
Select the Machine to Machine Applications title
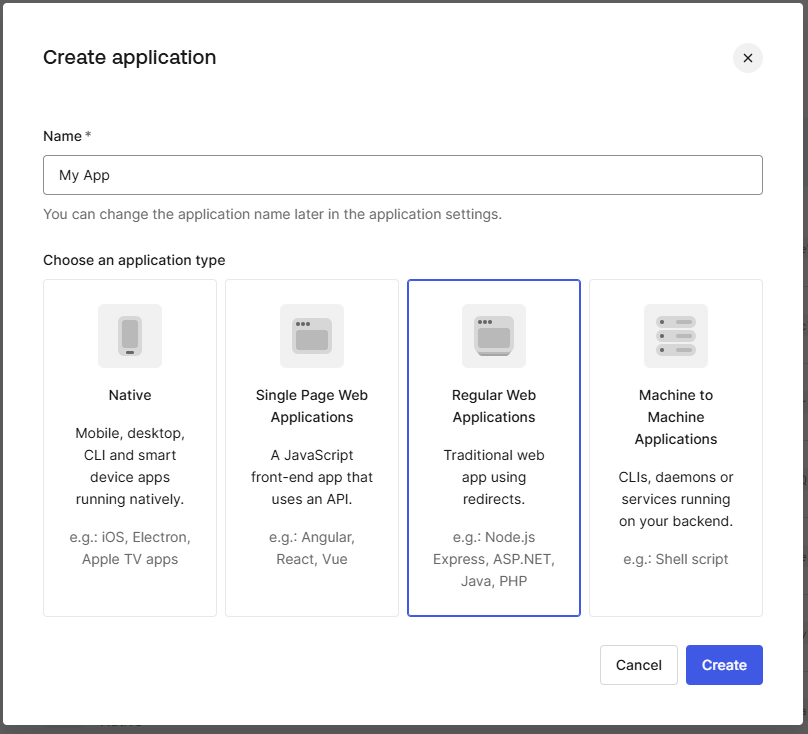tap(676, 417)
